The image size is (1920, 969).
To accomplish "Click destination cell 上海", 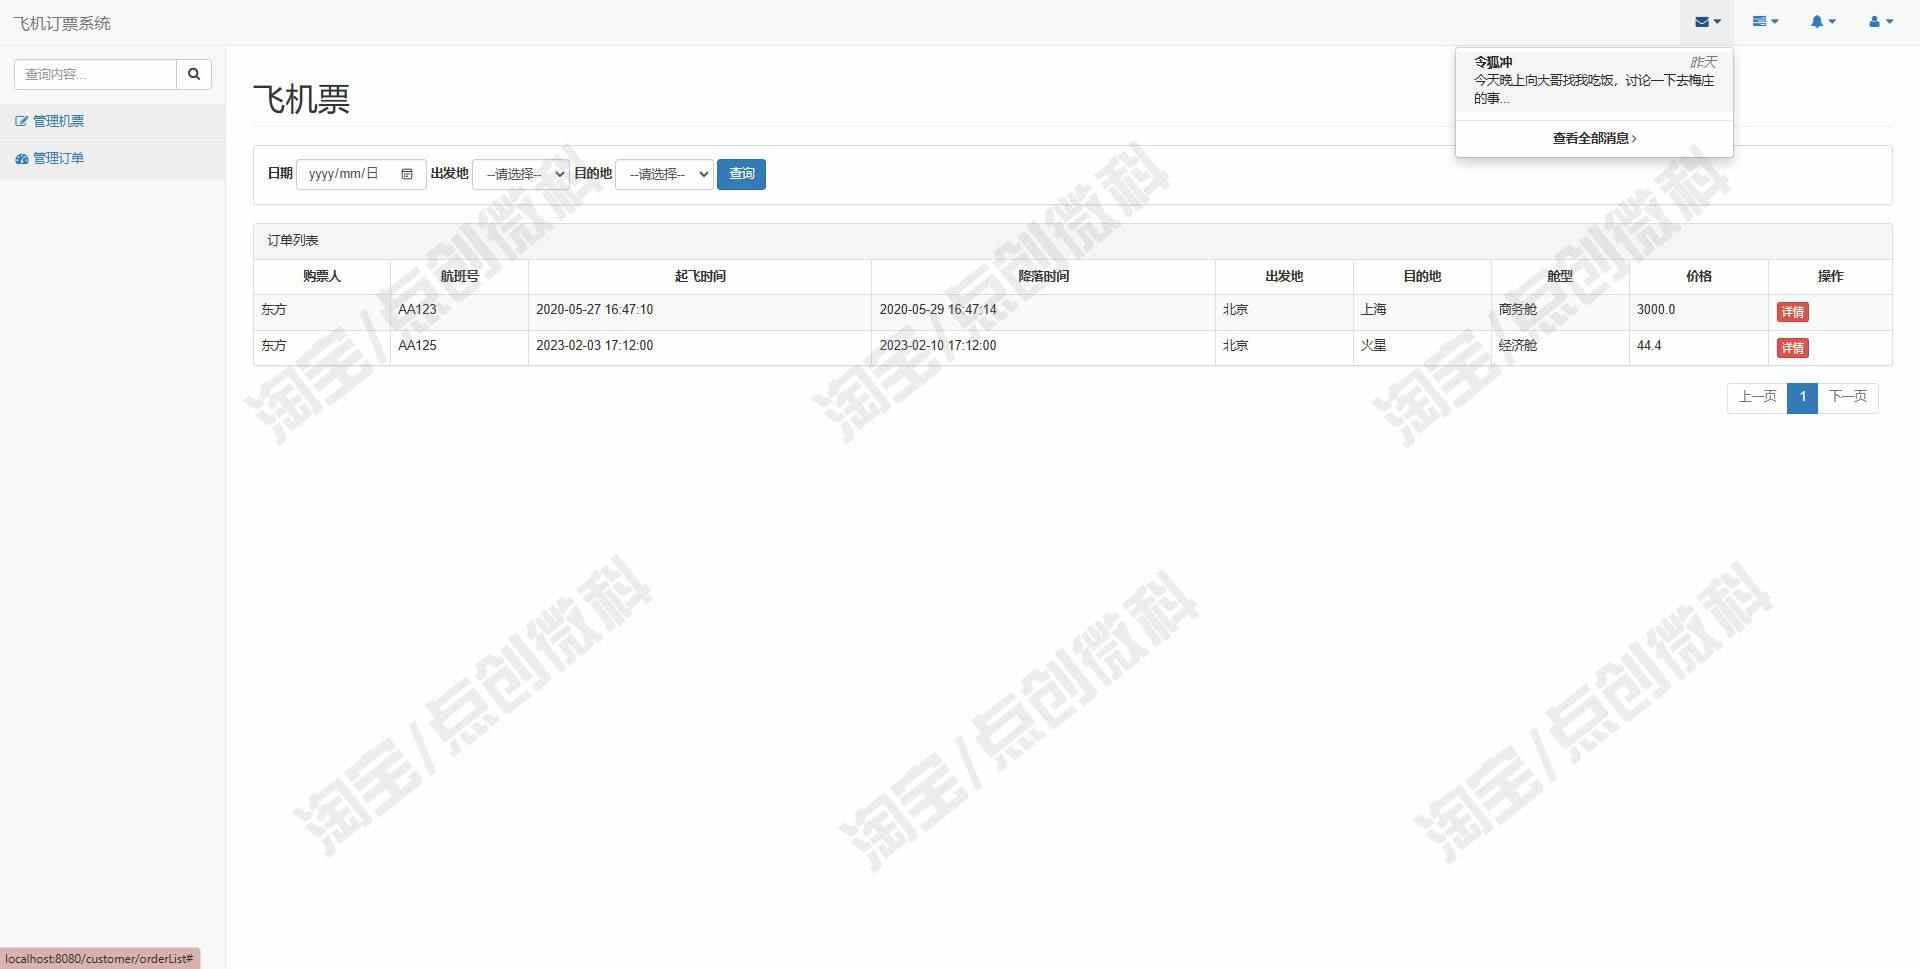I will coord(1422,310).
